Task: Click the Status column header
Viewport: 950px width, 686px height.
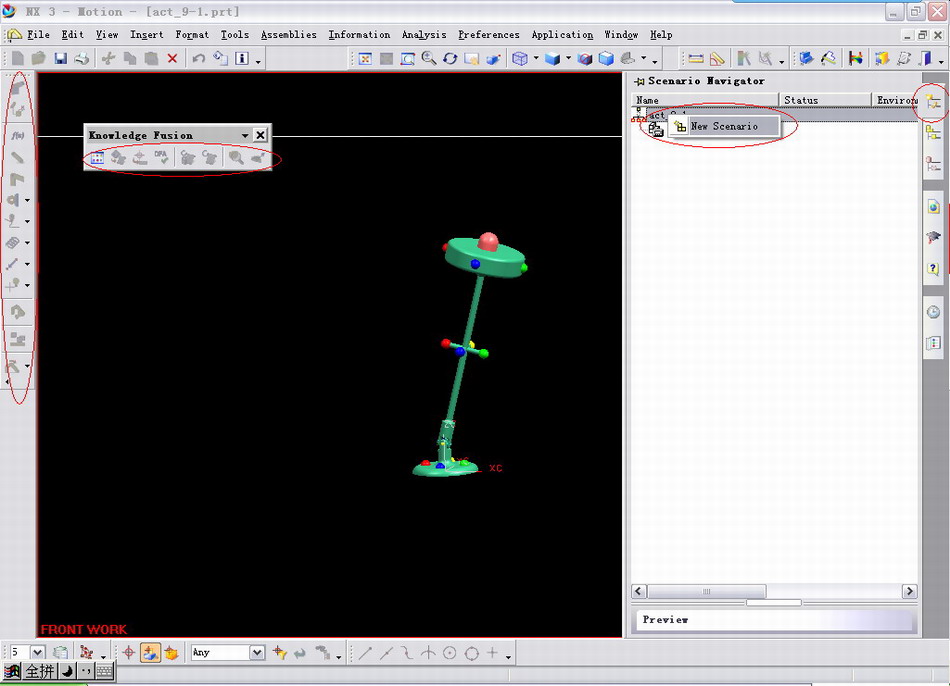Action: pyautogui.click(x=825, y=100)
